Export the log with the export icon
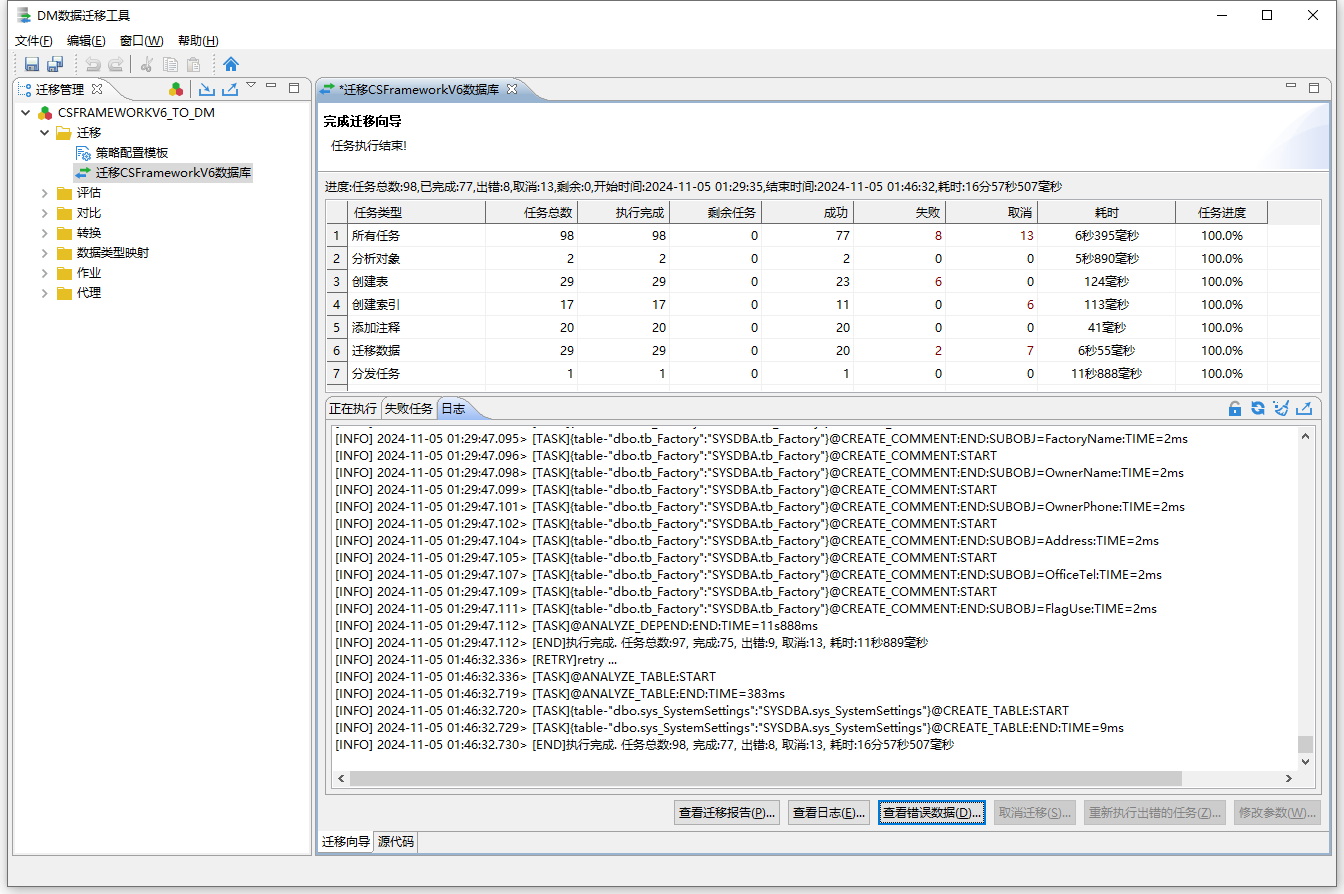The image size is (1344, 894). pos(1304,408)
